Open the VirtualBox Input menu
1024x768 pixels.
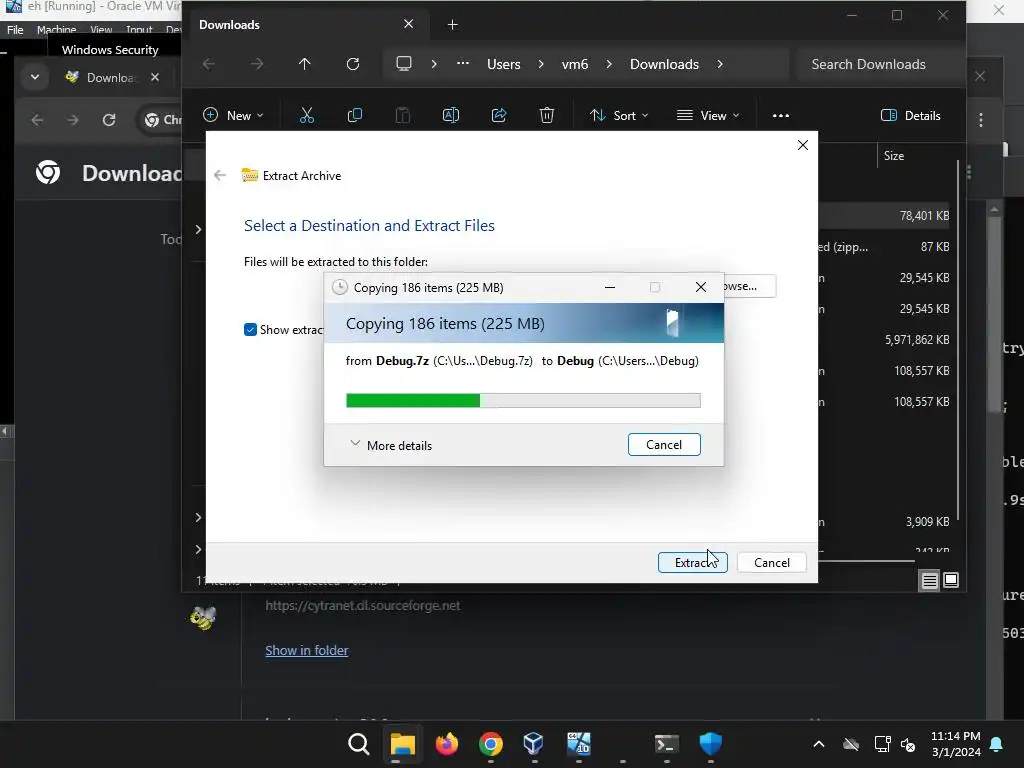(x=138, y=29)
